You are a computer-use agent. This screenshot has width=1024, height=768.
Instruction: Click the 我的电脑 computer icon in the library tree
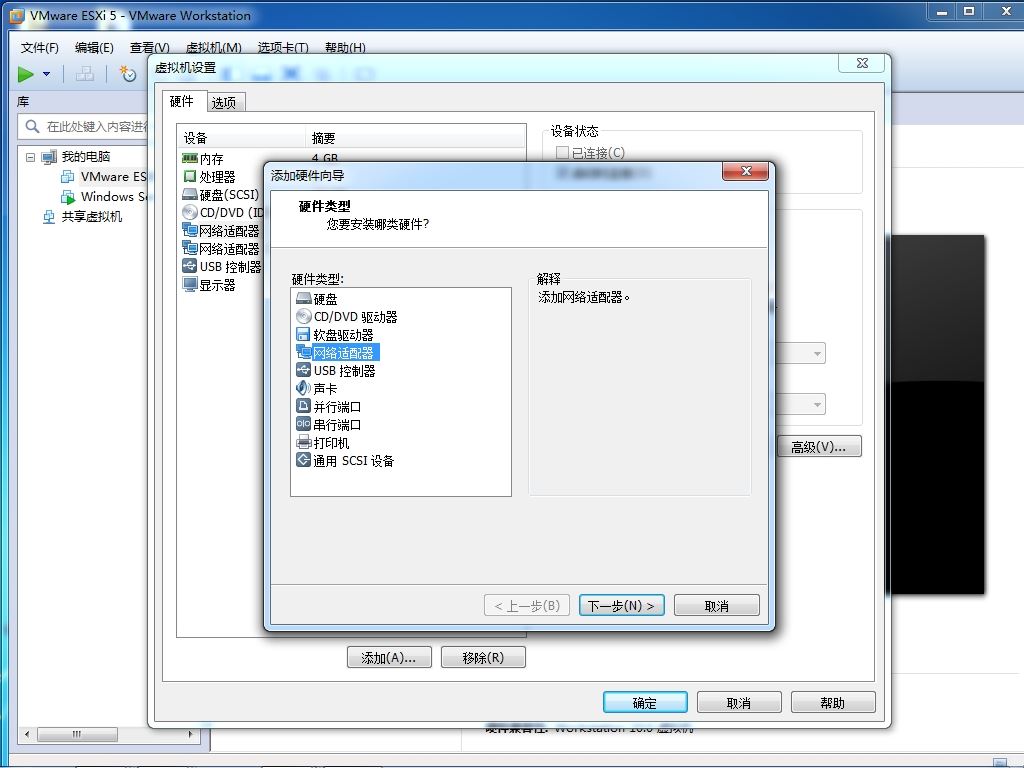(49, 157)
